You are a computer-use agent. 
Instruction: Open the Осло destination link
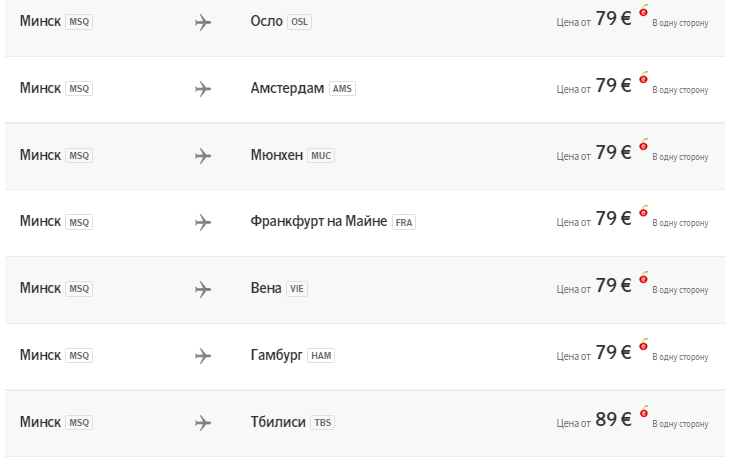pos(266,22)
